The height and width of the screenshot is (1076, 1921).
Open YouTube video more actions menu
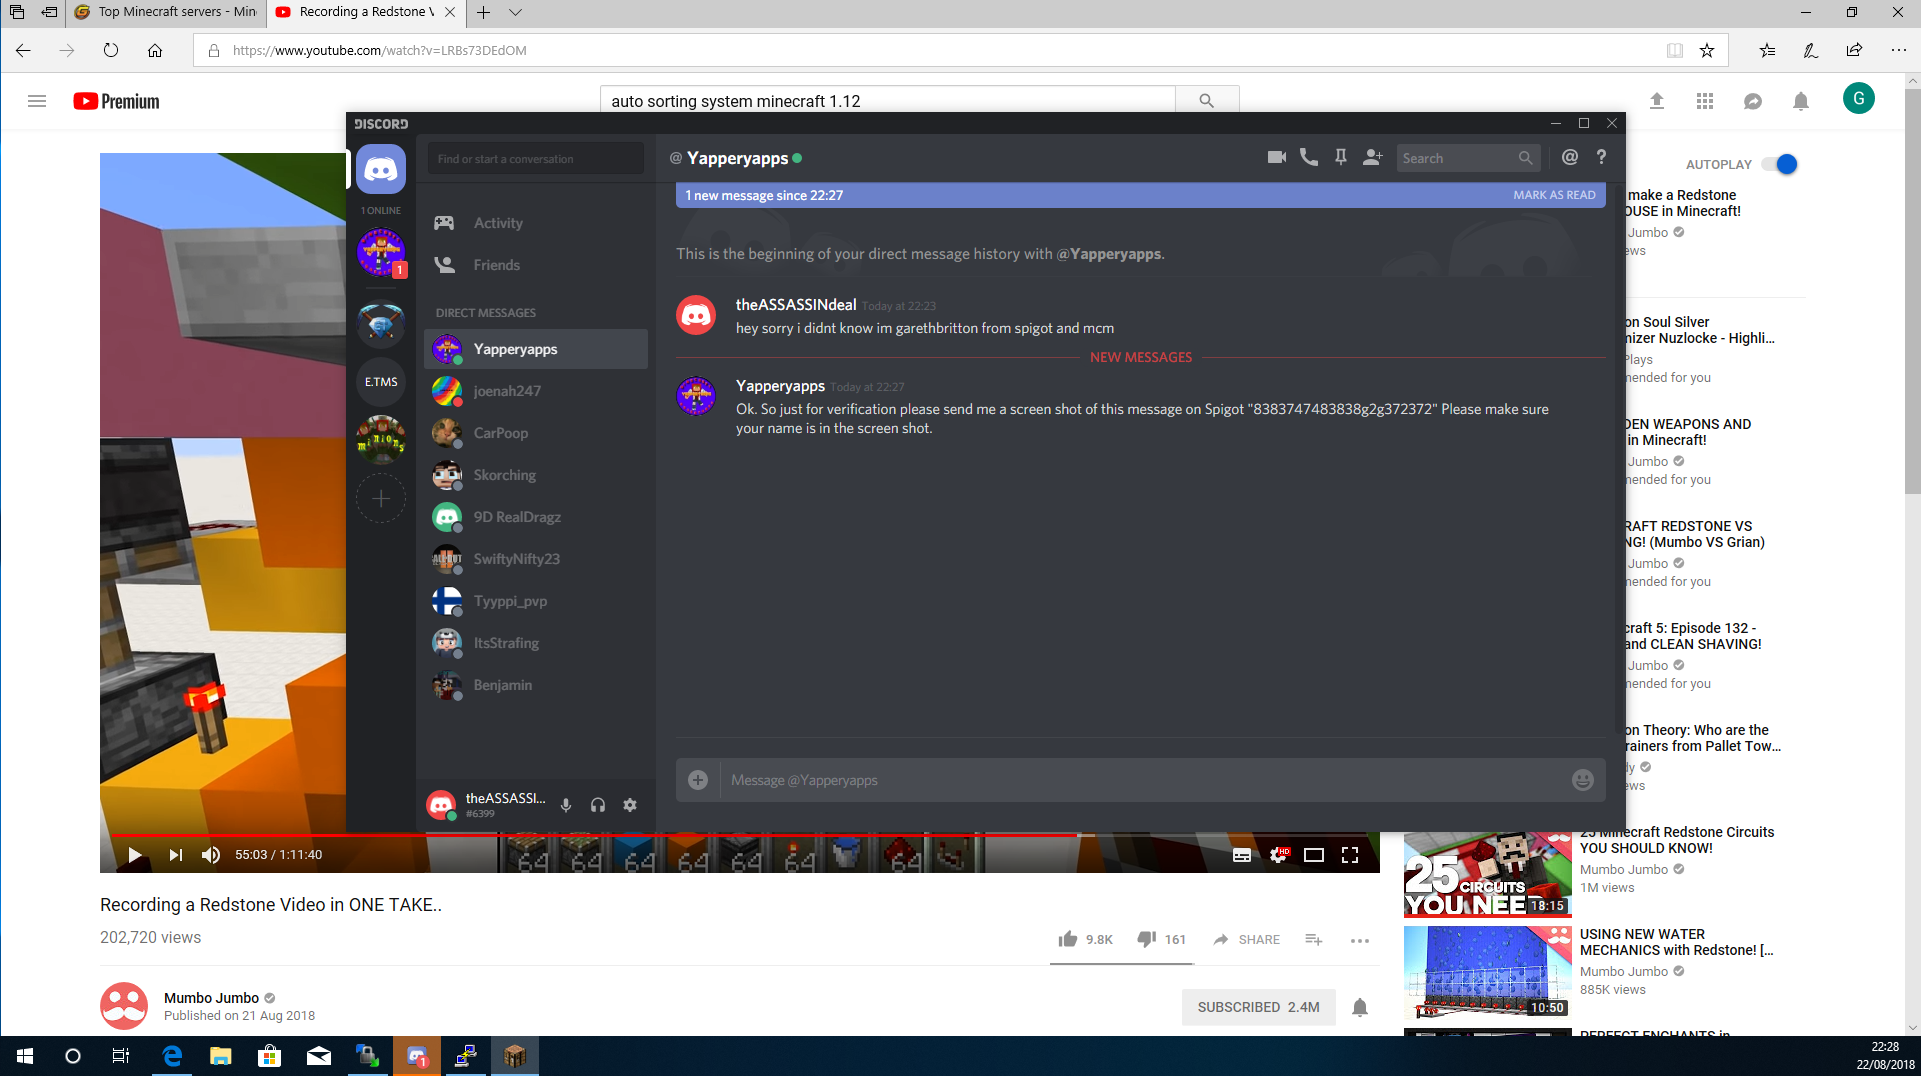point(1360,940)
